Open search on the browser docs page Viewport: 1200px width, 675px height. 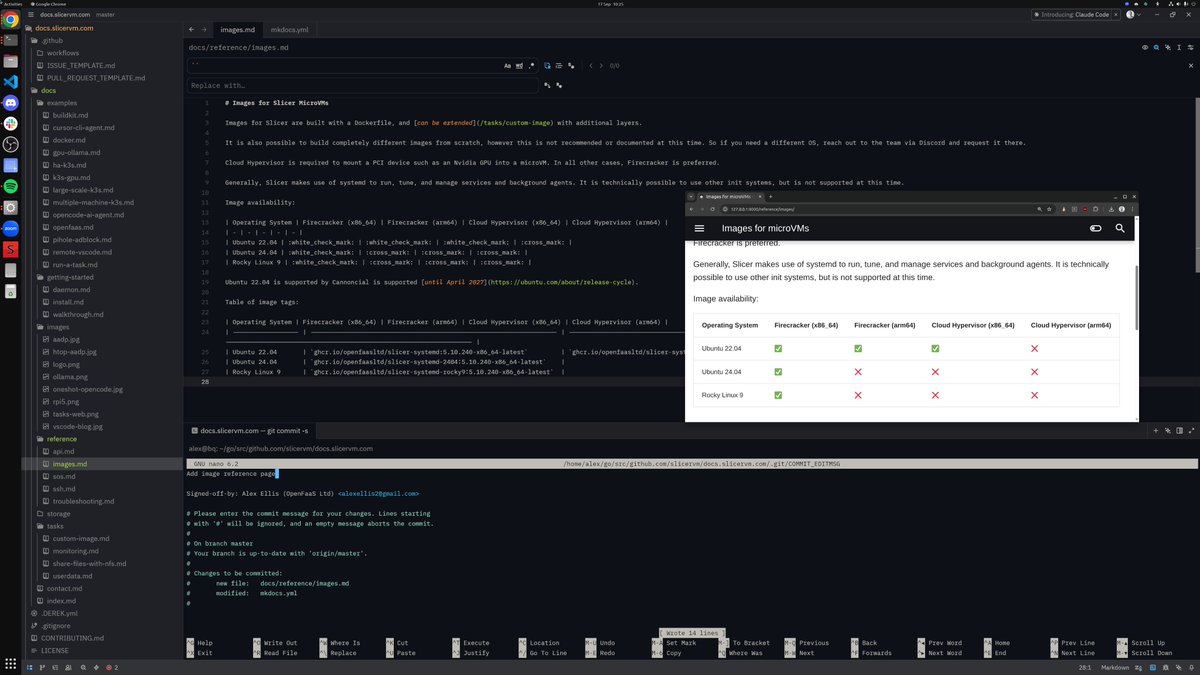pos(1120,228)
